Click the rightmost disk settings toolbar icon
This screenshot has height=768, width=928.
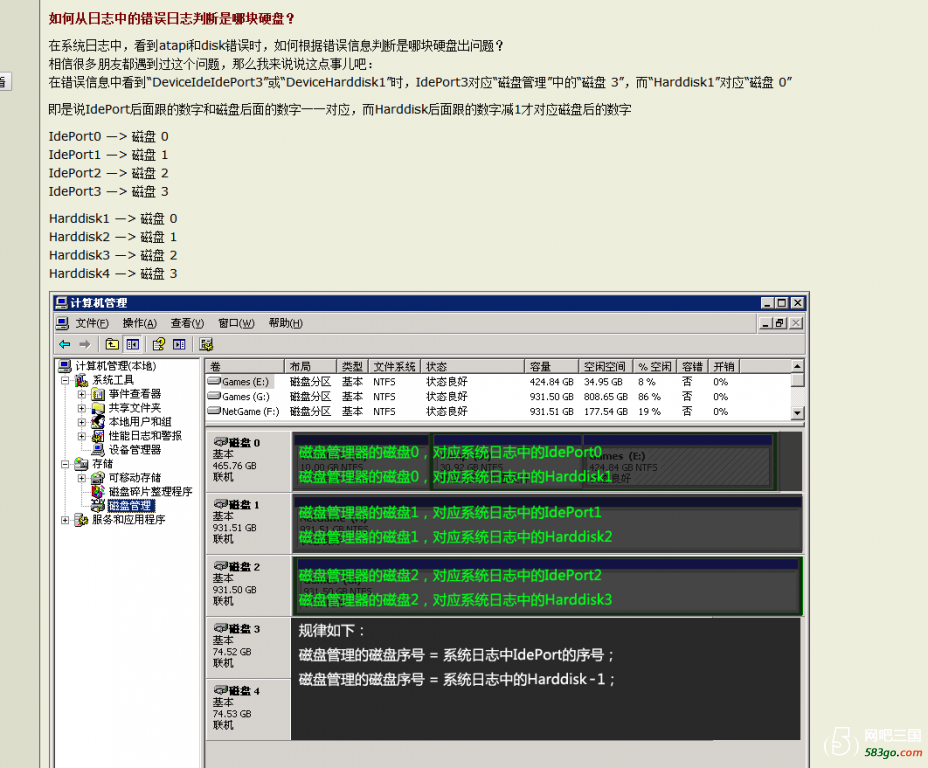[206, 344]
